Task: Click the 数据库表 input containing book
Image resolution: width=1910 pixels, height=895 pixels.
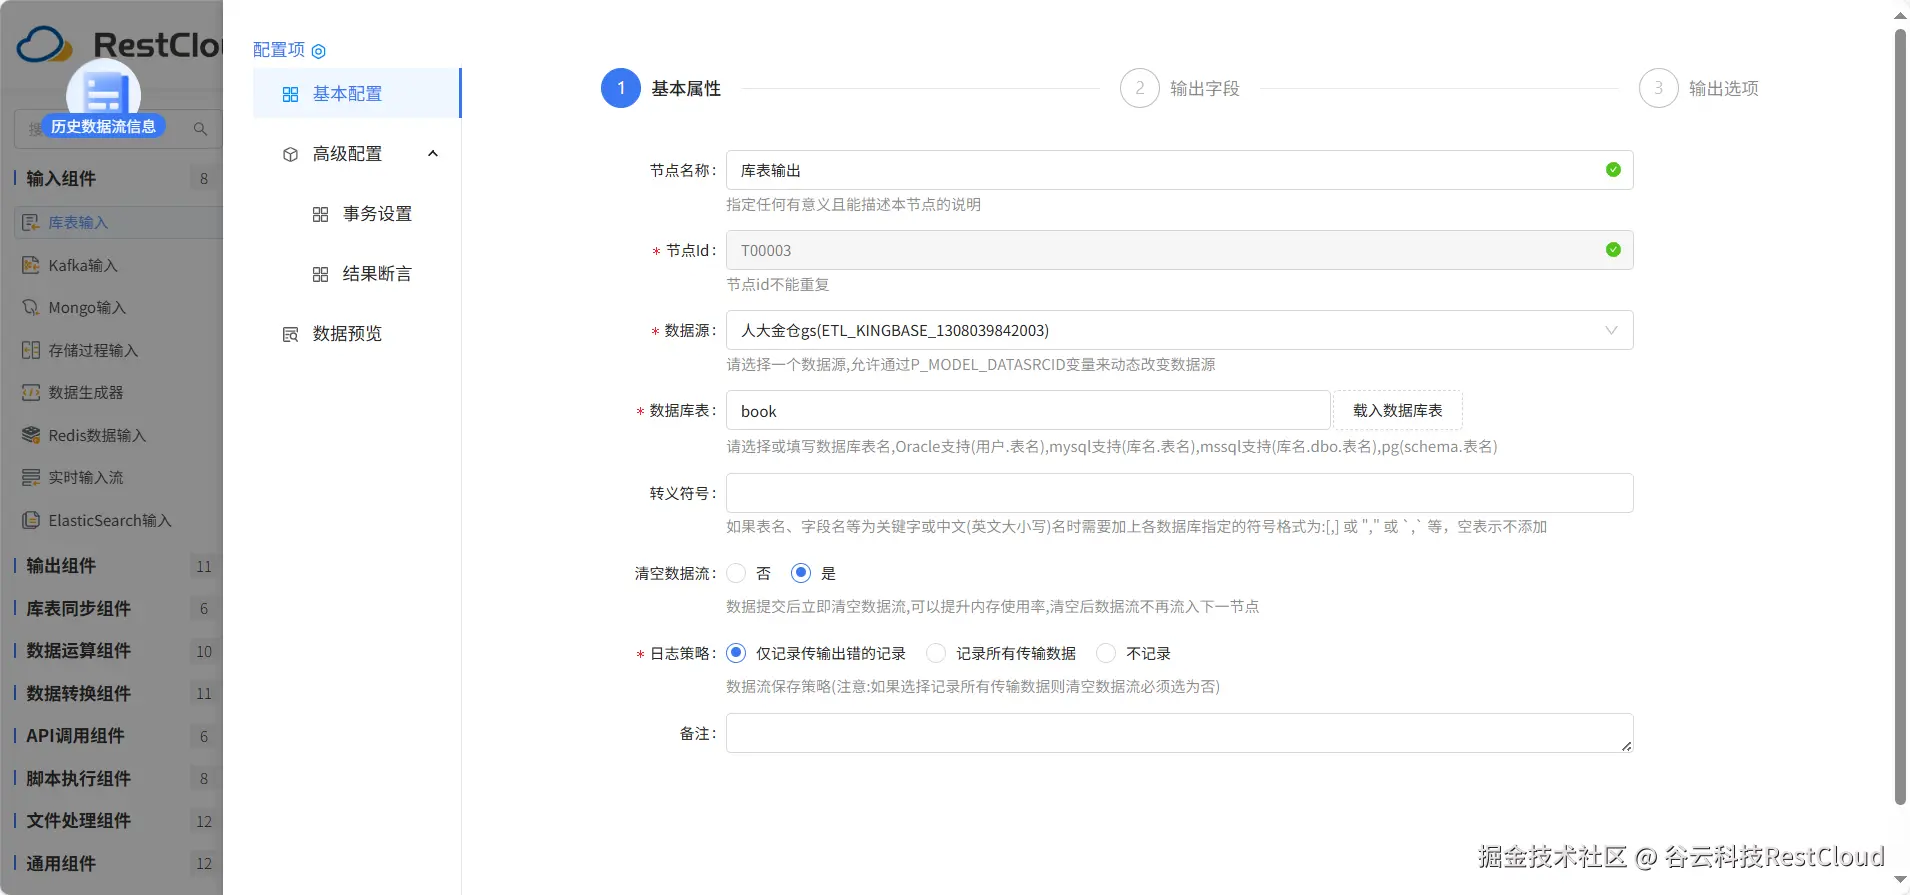Action: click(x=1028, y=410)
